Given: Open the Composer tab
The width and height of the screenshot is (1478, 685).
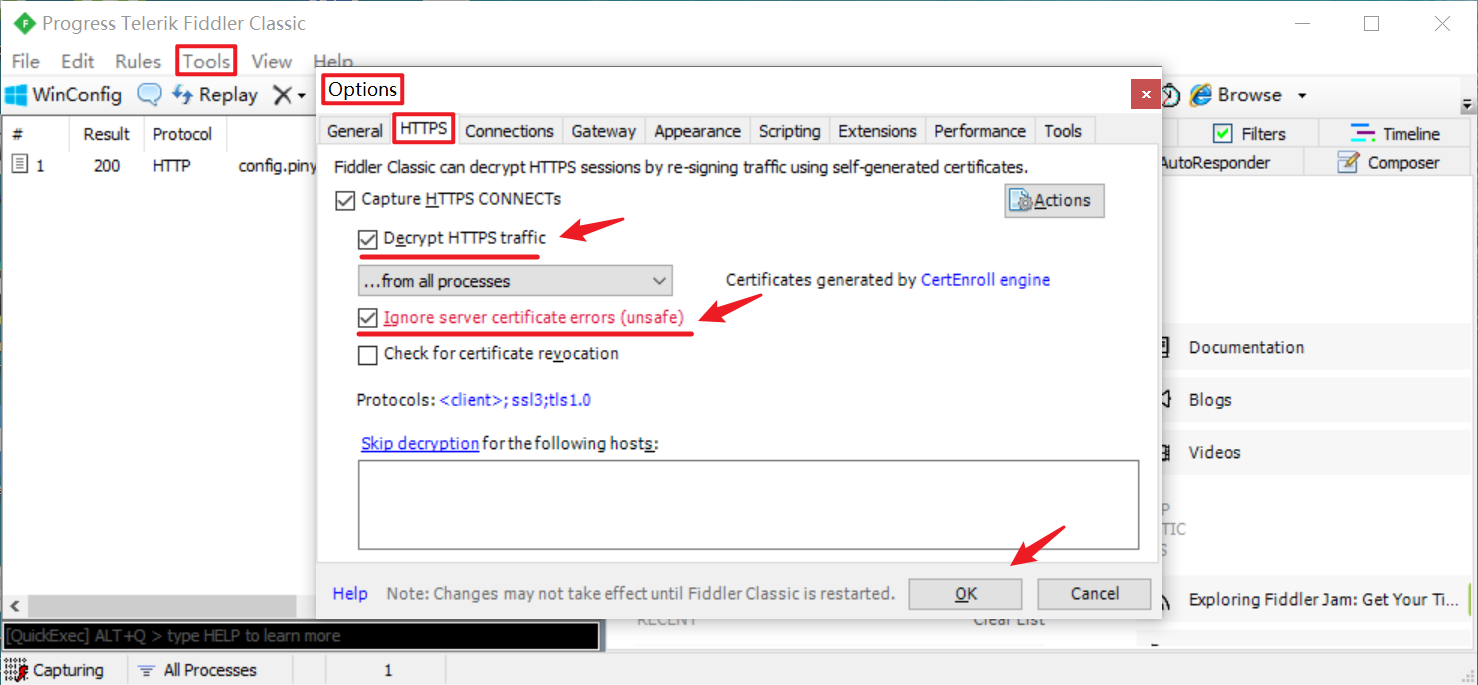Looking at the screenshot, I should click(x=1388, y=162).
